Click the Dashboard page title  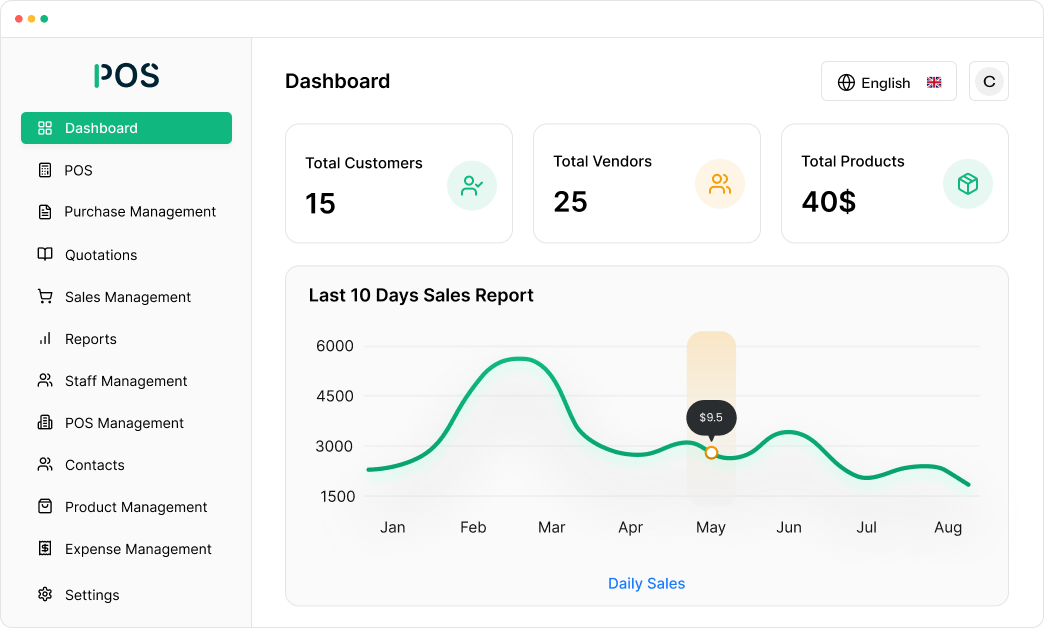tap(338, 81)
